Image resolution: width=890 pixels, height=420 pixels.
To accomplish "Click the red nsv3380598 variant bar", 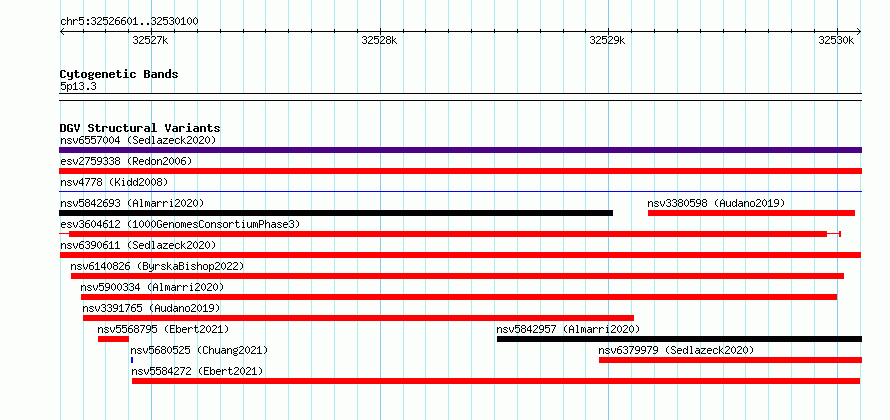I will click(x=752, y=213).
